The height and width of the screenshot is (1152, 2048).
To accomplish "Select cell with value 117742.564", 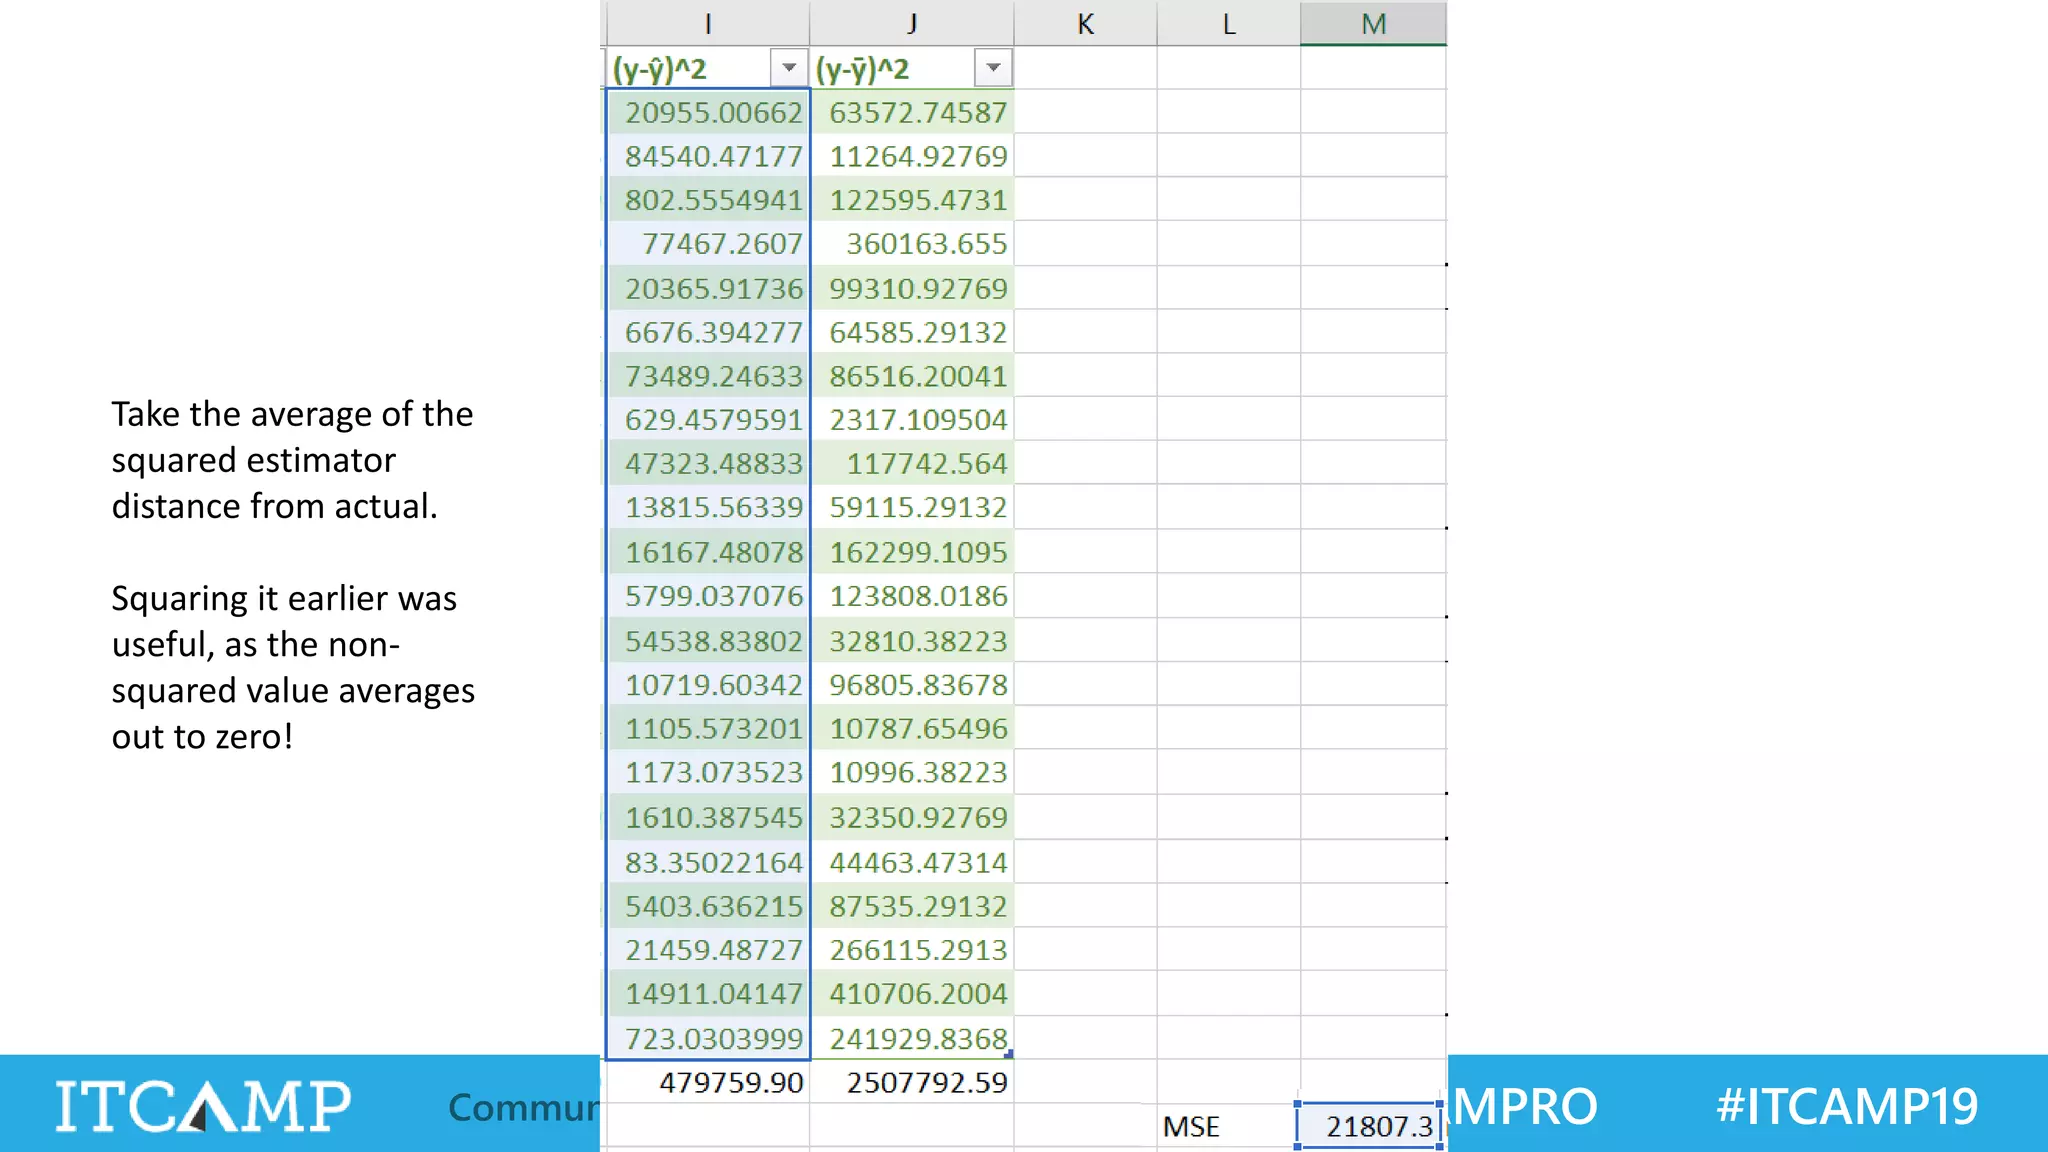I will pos(912,464).
